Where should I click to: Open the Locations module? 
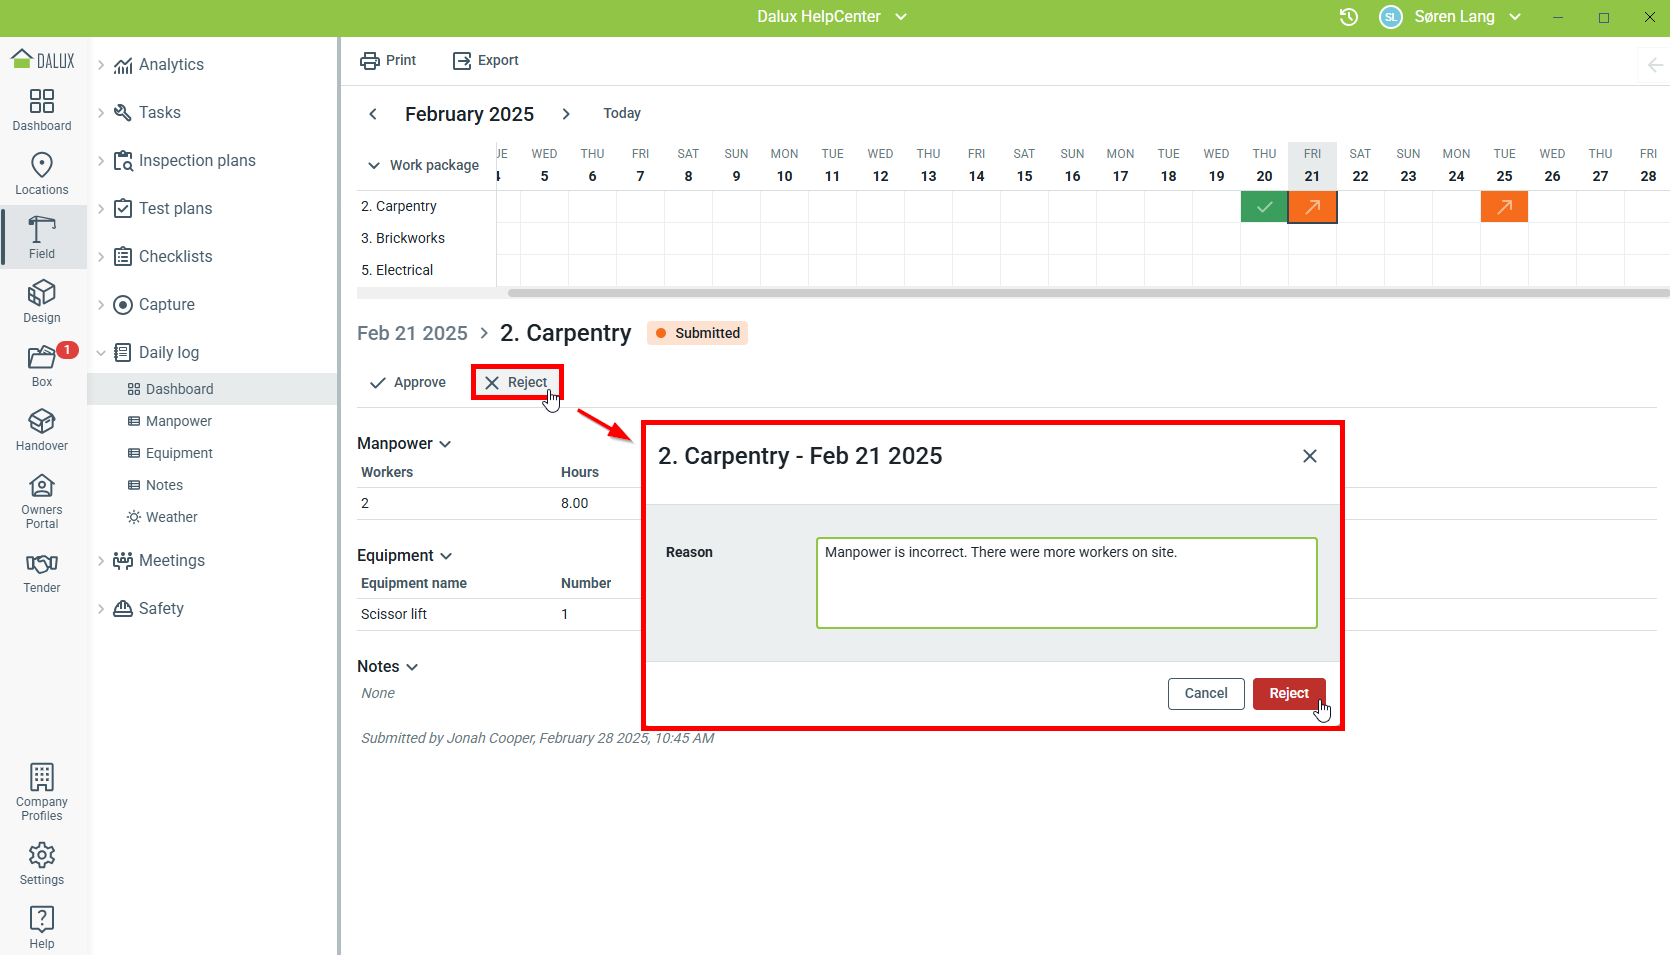point(42,174)
